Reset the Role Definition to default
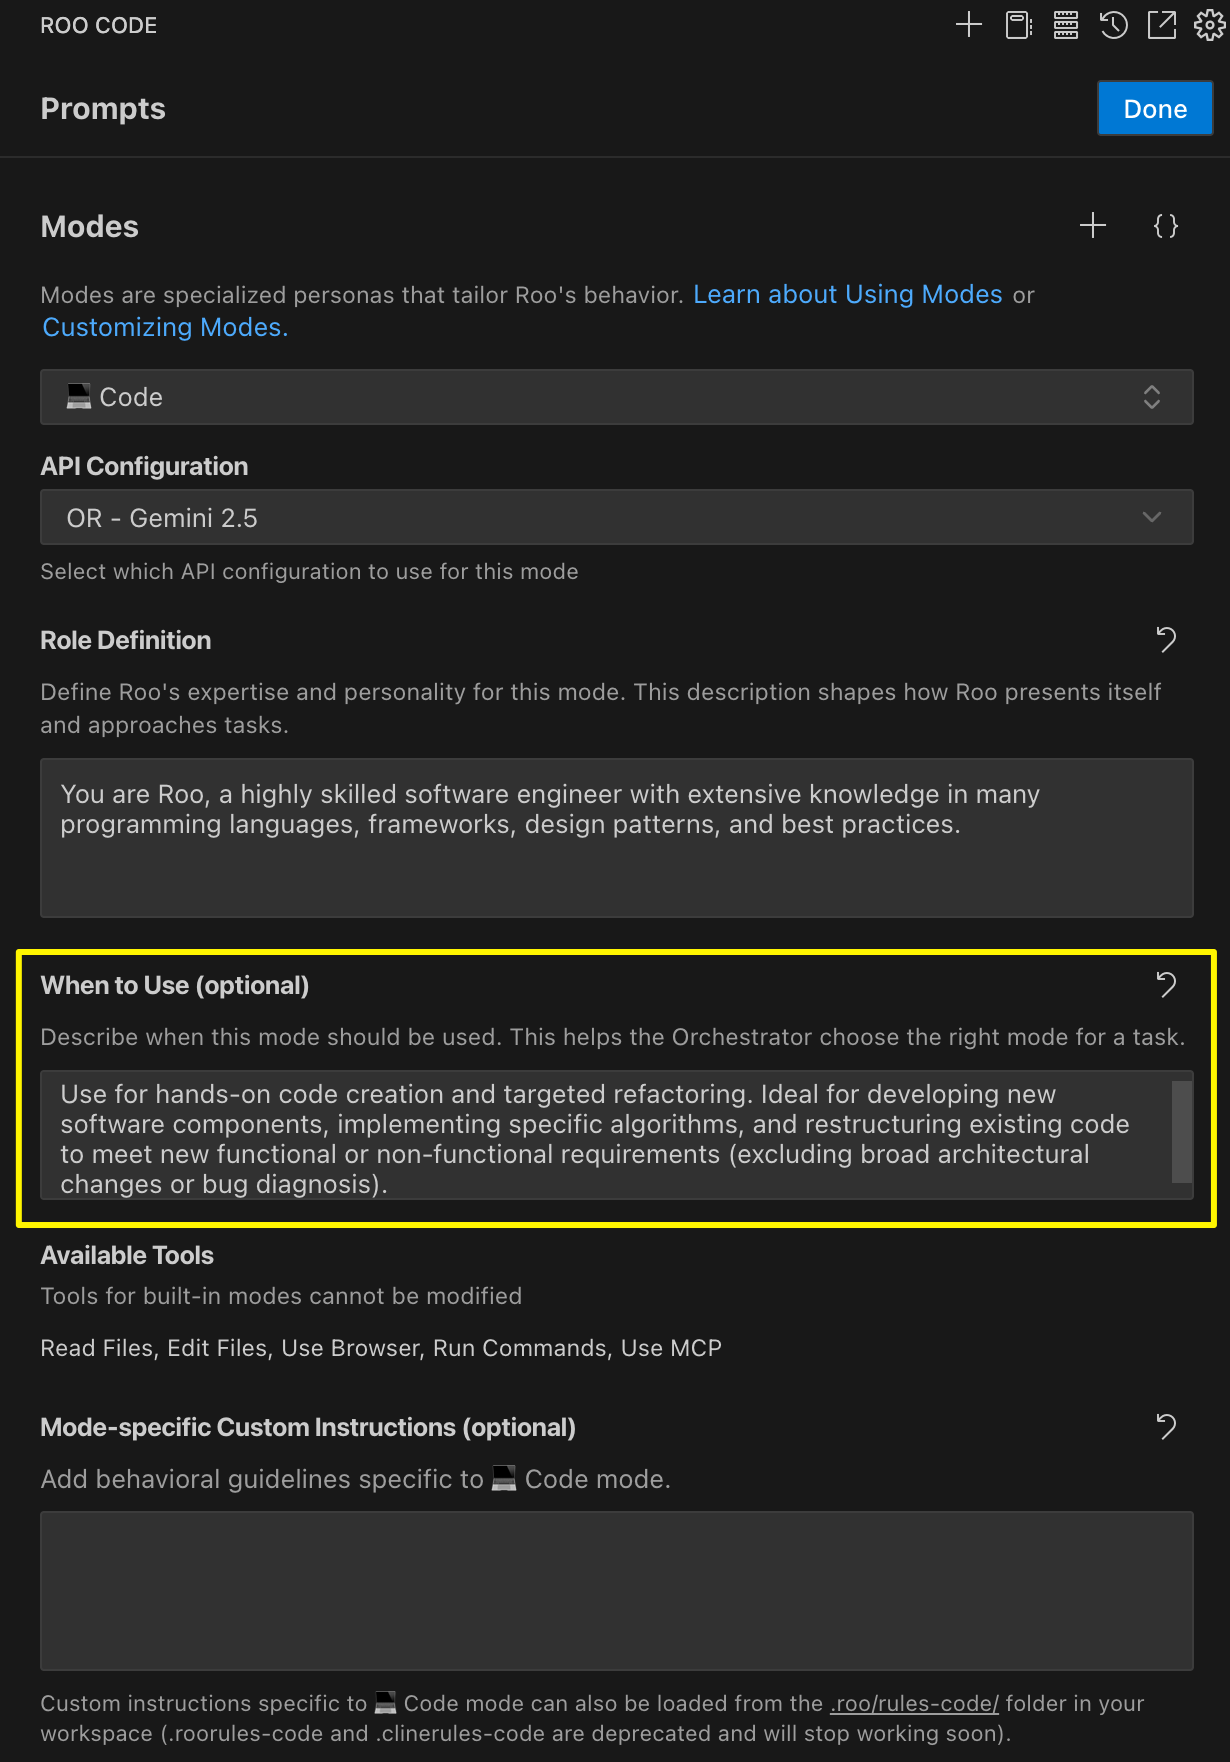The image size is (1230, 1762). (x=1166, y=640)
